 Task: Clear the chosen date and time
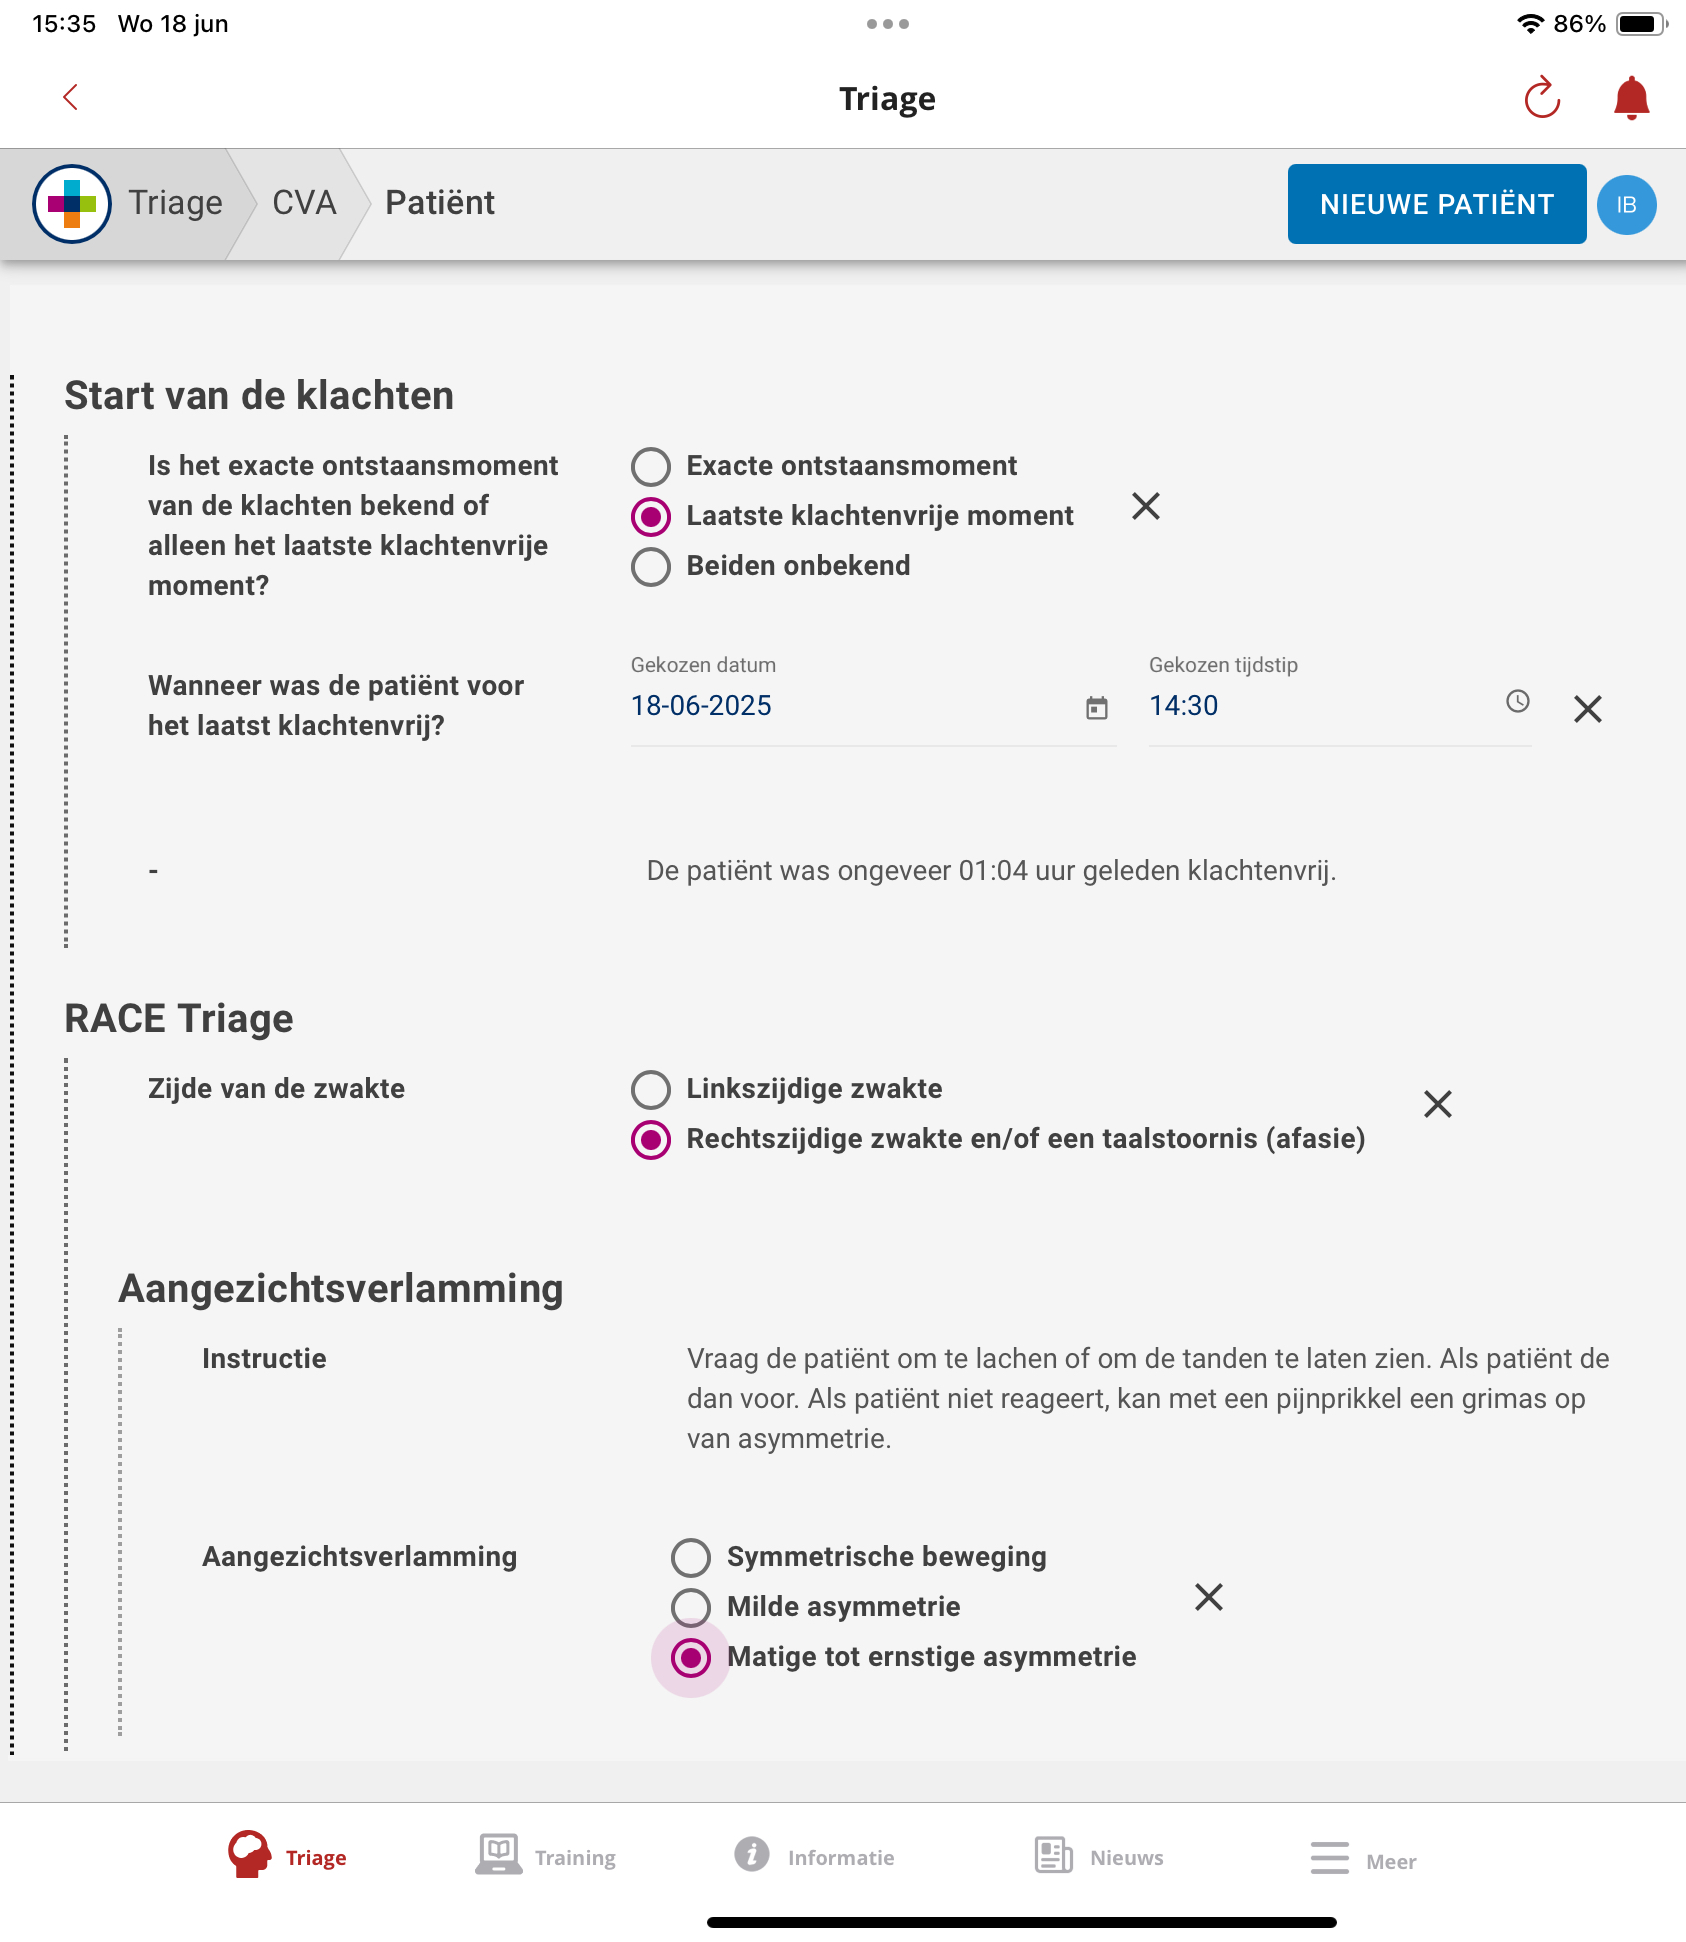(x=1587, y=709)
